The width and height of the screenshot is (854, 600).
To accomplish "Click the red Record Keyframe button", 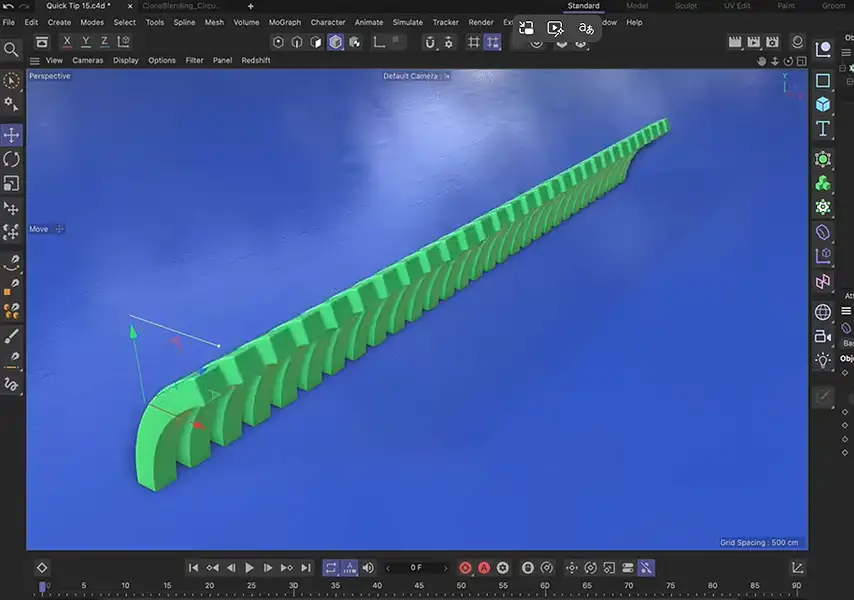I will [464, 567].
